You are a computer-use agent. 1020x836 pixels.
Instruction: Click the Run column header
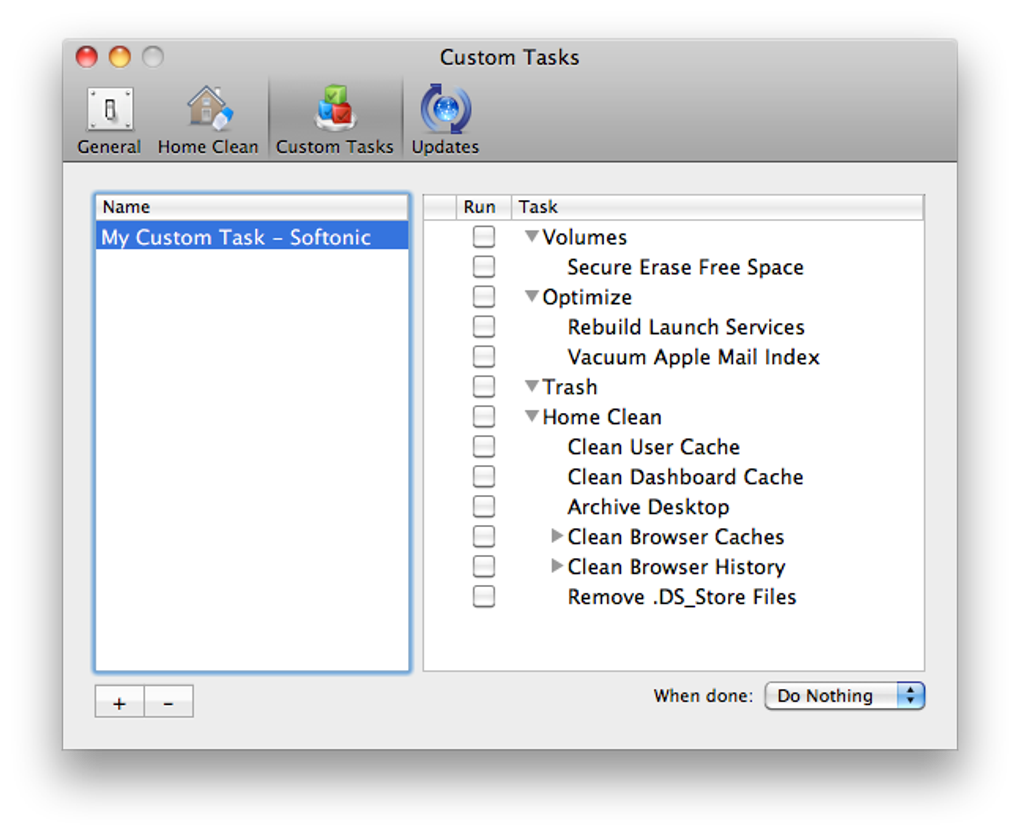[x=483, y=207]
